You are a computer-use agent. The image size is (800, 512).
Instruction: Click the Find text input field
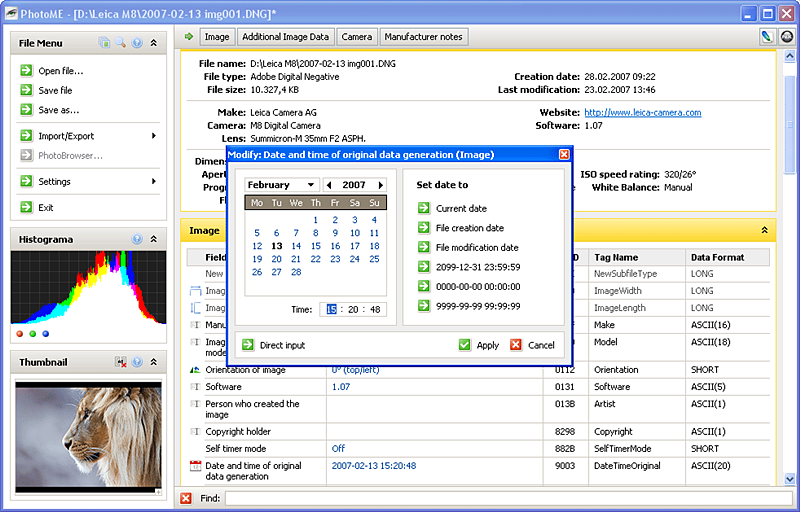click(x=508, y=498)
